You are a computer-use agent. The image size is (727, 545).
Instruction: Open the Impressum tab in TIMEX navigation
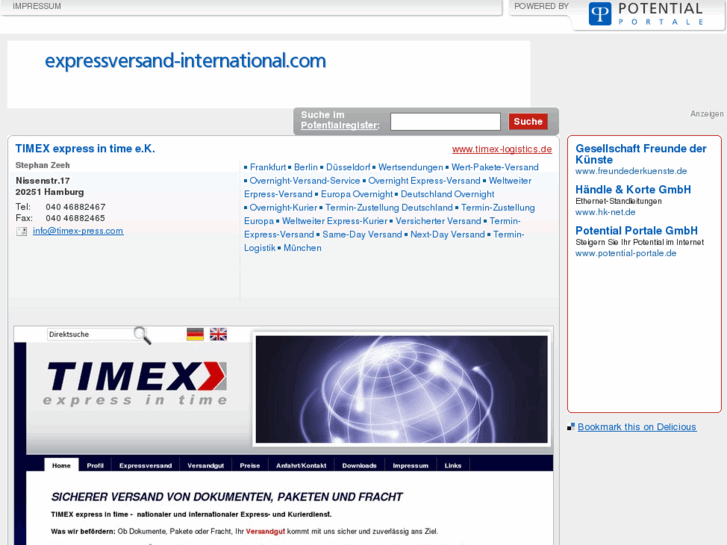click(410, 466)
